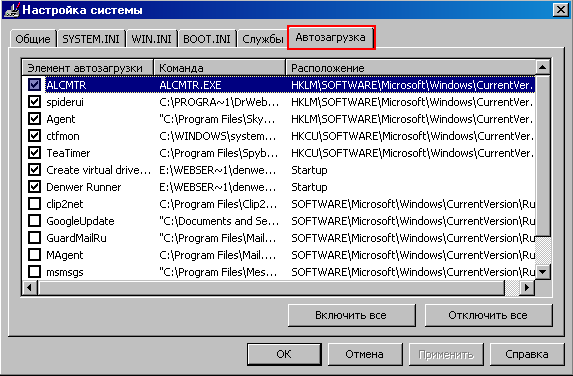This screenshot has height=376, width=573.
Task: Select the GoogleUpdate row name
Action: pyautogui.click(x=80, y=221)
